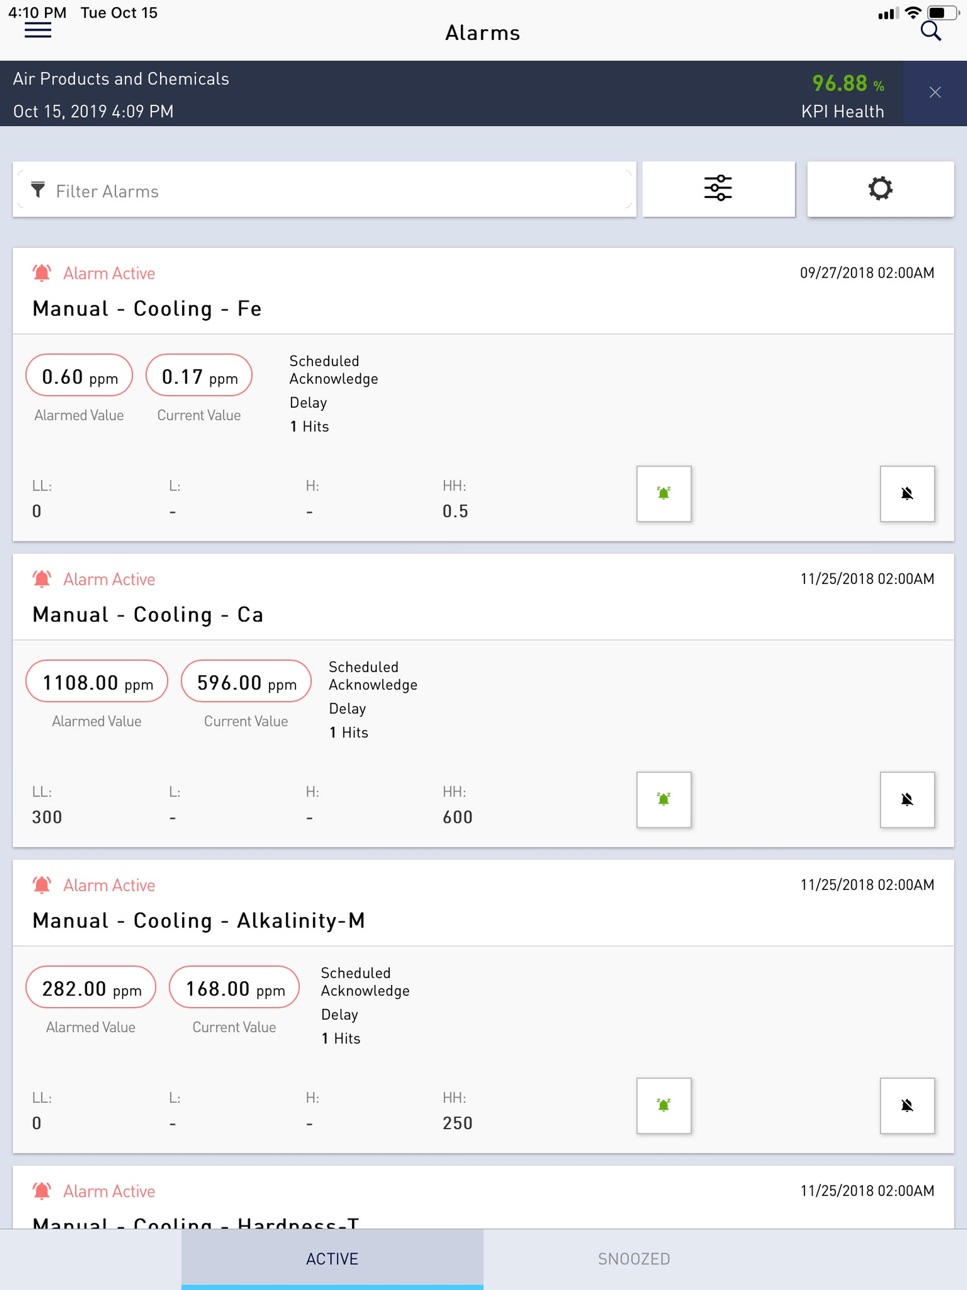Open the hamburger navigation menu
Screen dimensions: 967x1290
[38, 31]
